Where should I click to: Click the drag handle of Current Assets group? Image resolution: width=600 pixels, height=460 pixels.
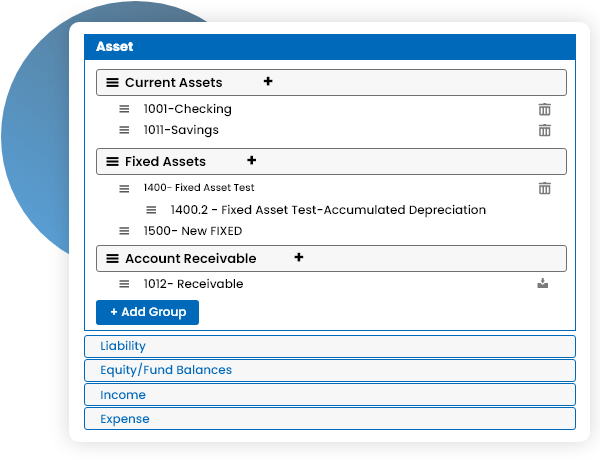[x=112, y=83]
